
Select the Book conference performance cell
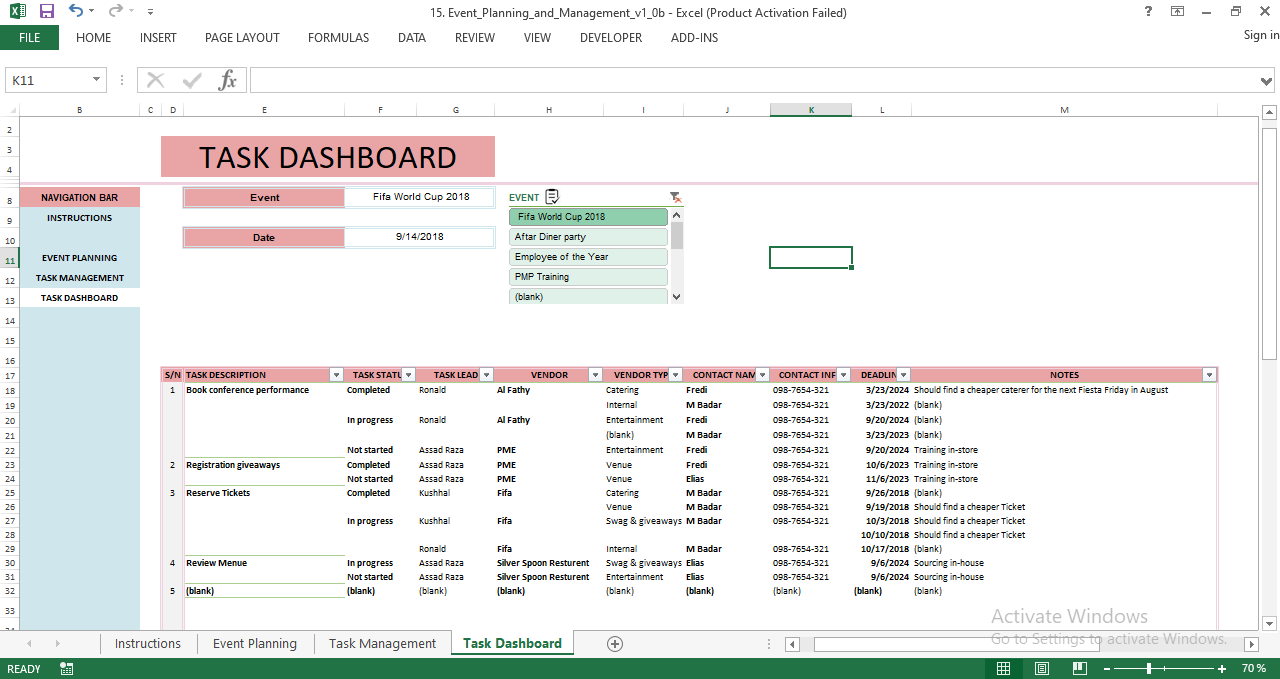pyautogui.click(x=264, y=390)
